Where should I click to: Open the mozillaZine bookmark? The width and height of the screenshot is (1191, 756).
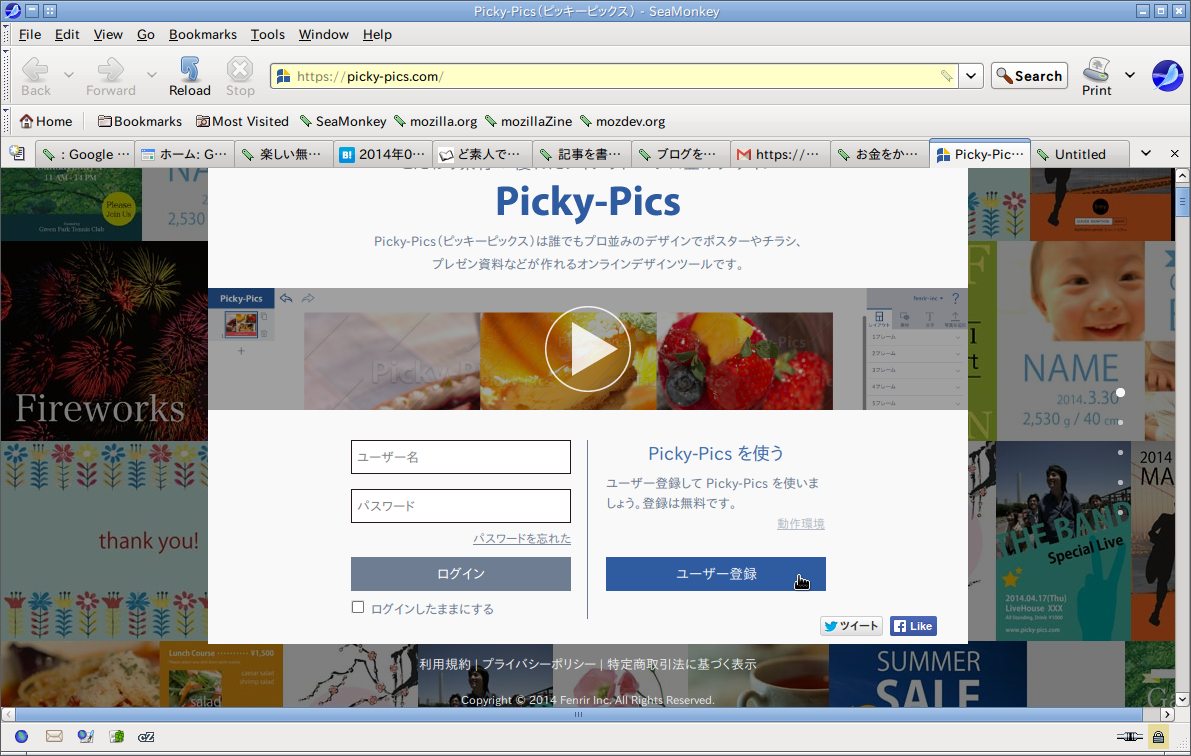[x=529, y=122]
